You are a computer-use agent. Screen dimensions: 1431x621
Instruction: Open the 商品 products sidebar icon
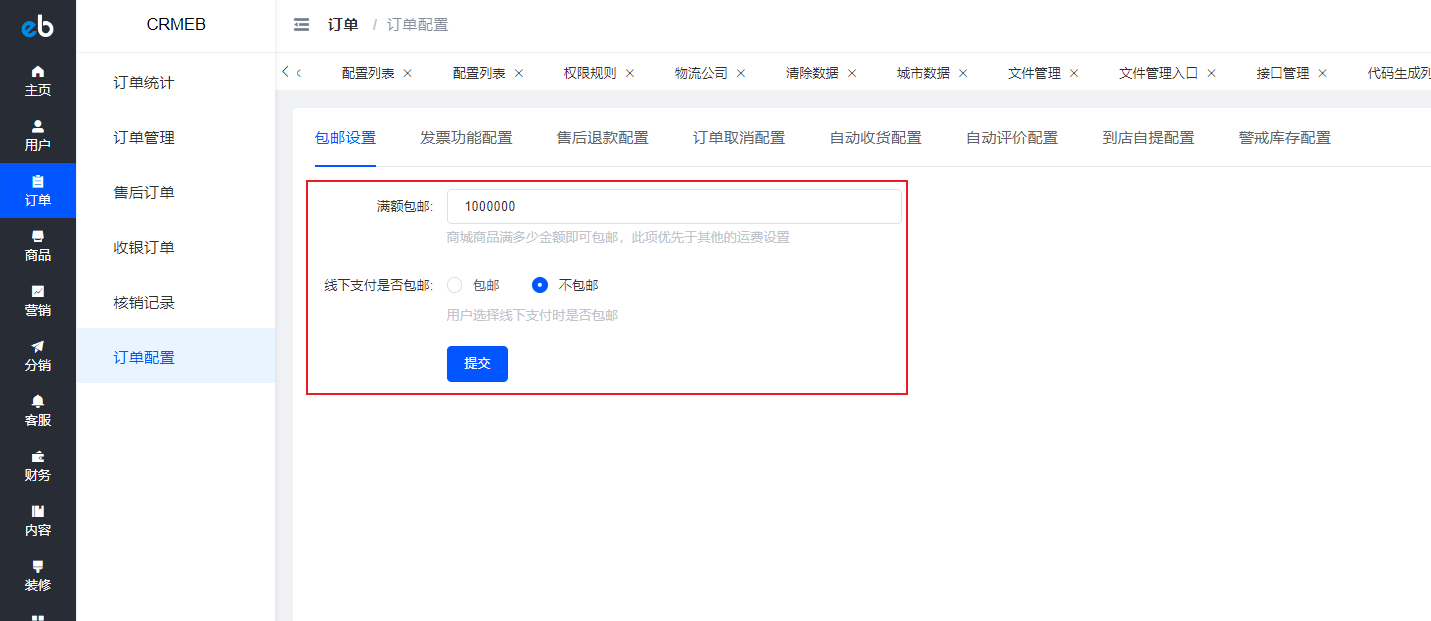[x=38, y=237]
